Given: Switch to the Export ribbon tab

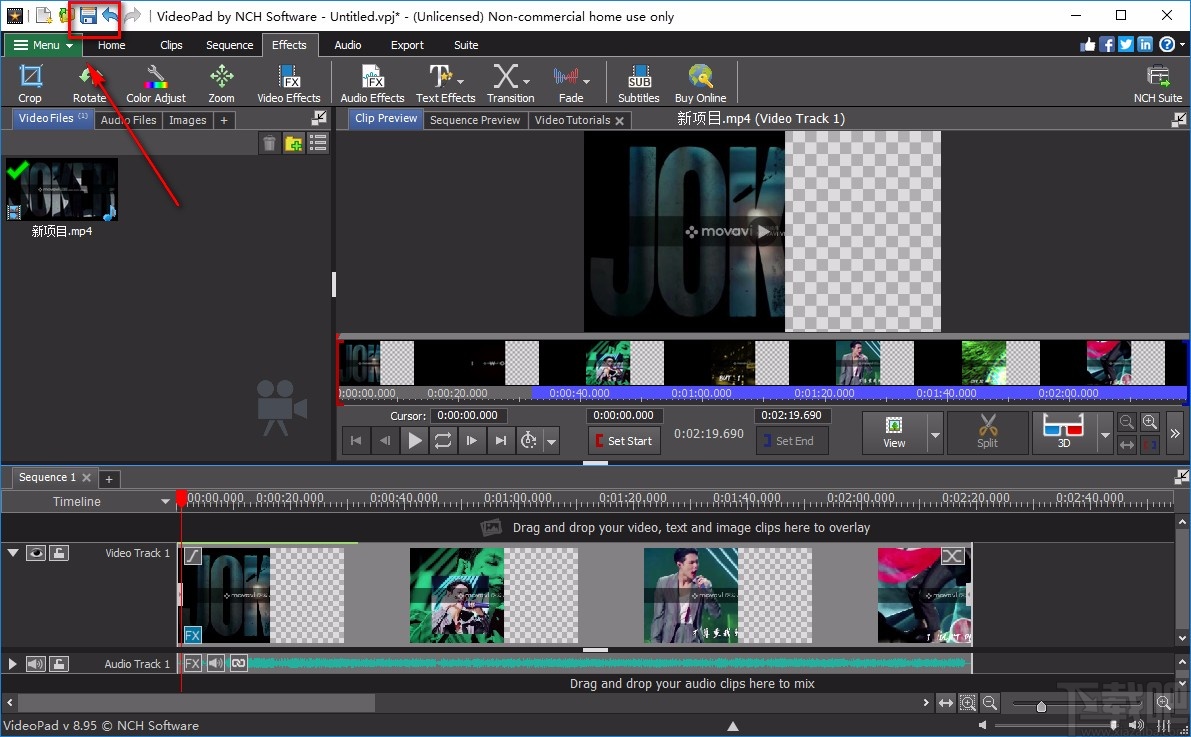Looking at the screenshot, I should [x=407, y=45].
